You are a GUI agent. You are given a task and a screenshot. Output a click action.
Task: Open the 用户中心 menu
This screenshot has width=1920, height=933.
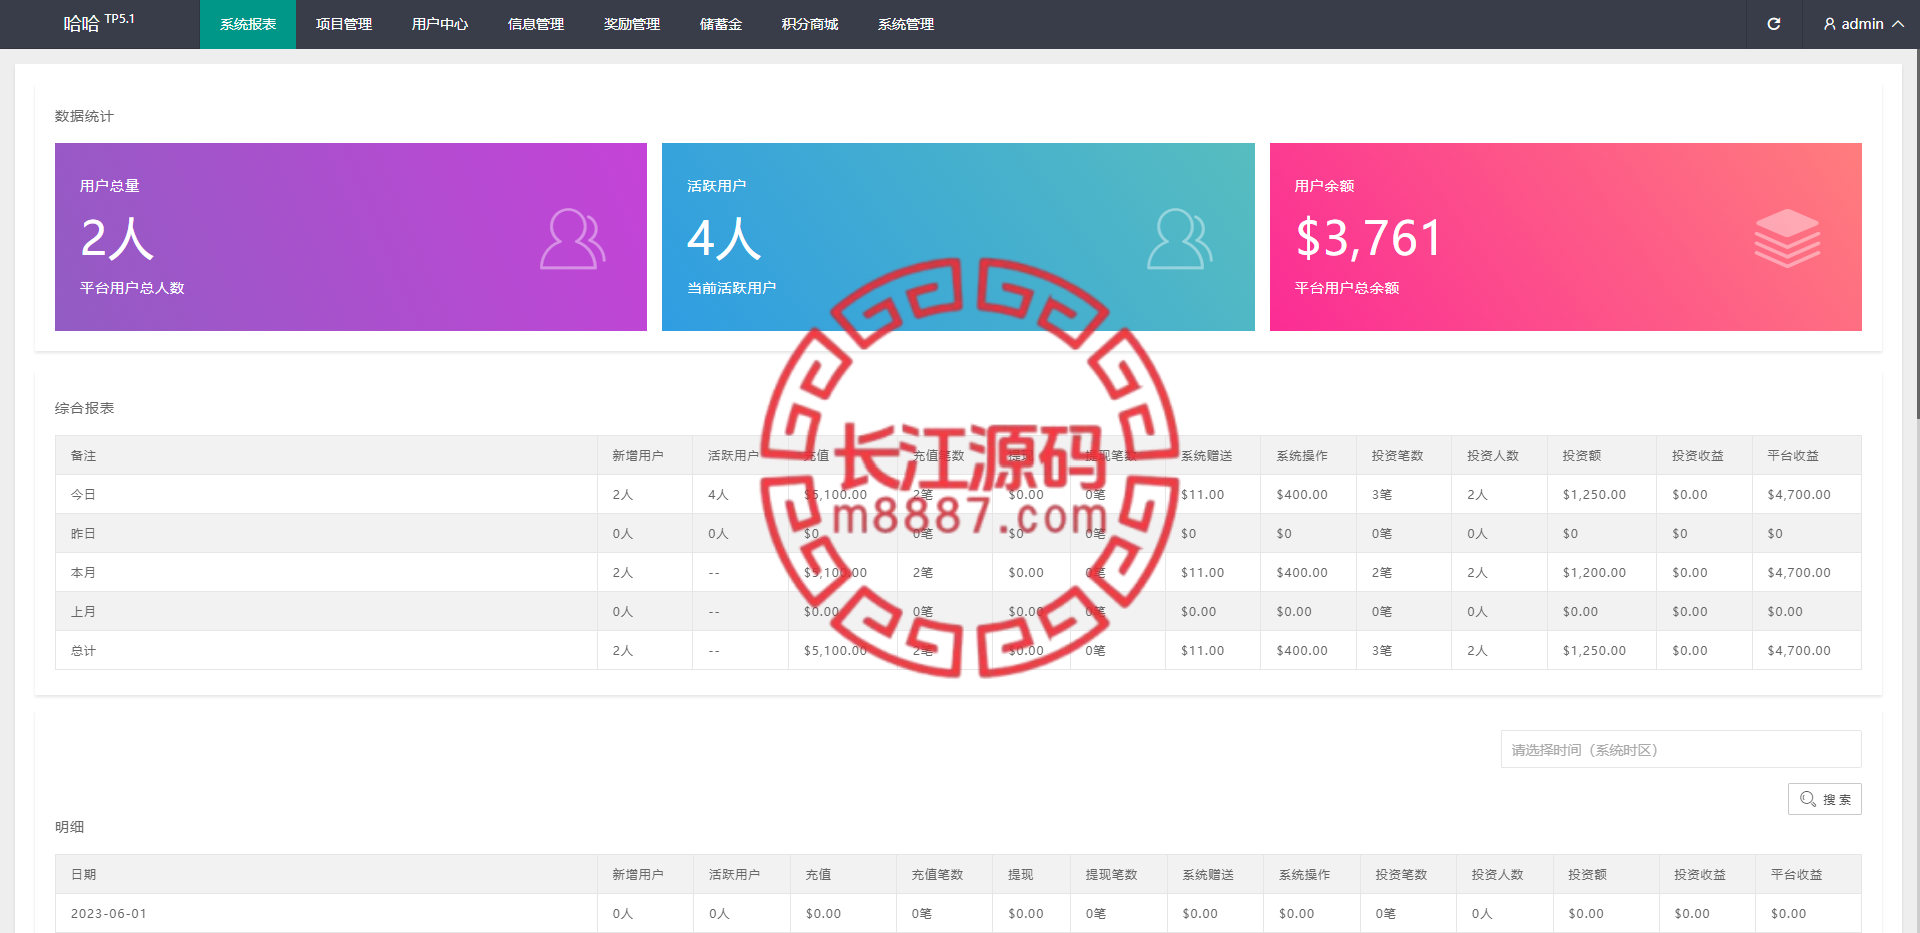coord(440,24)
